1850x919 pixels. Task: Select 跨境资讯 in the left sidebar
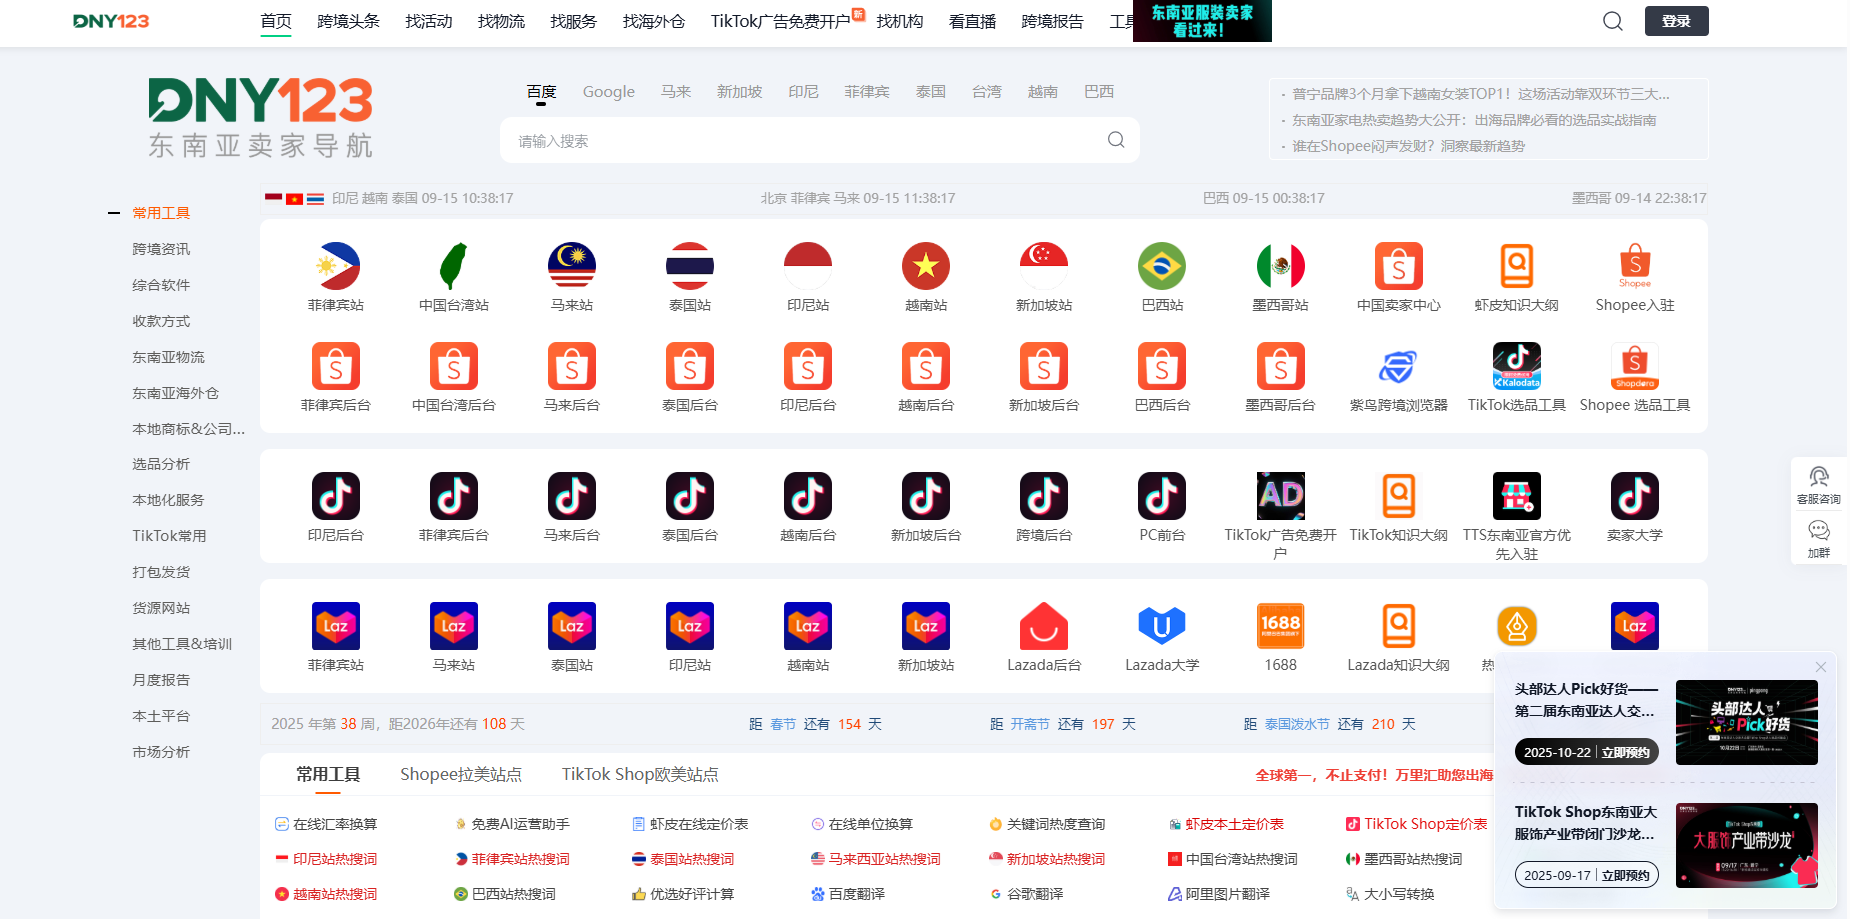coord(161,249)
